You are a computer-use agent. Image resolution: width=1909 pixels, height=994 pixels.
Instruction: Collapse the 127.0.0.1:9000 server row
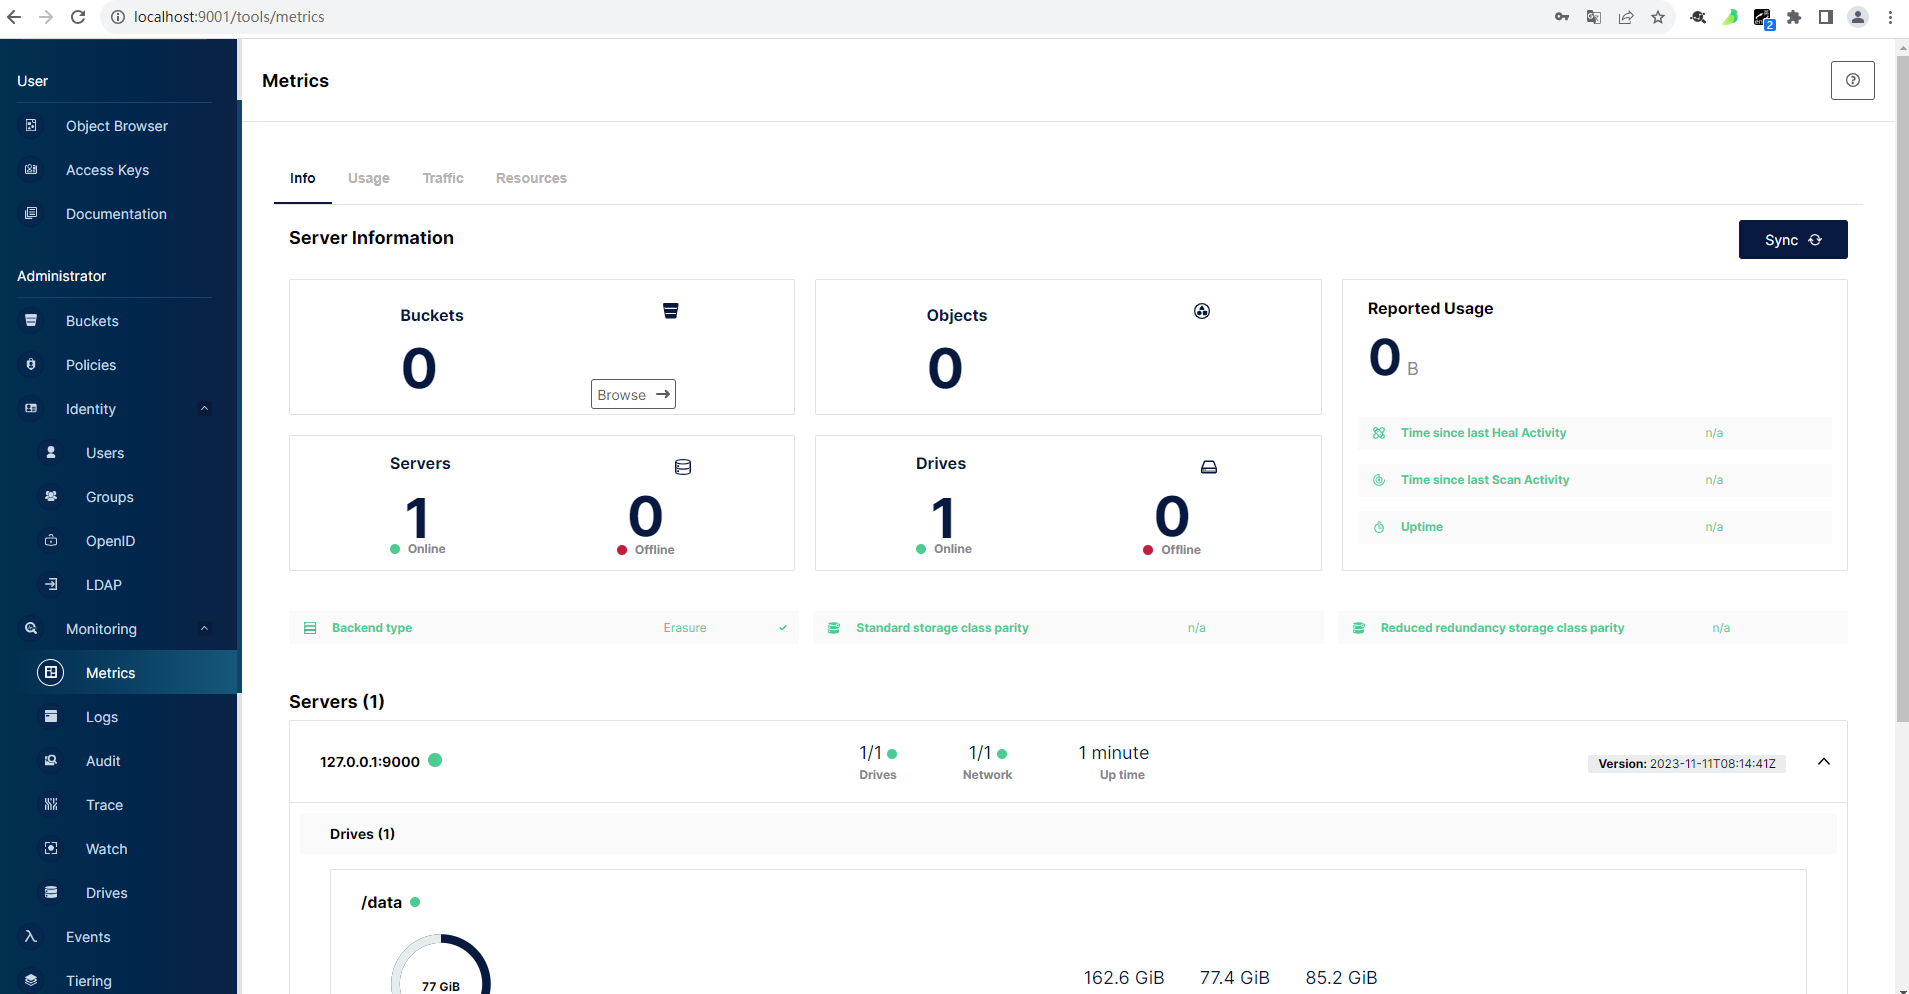click(1824, 762)
